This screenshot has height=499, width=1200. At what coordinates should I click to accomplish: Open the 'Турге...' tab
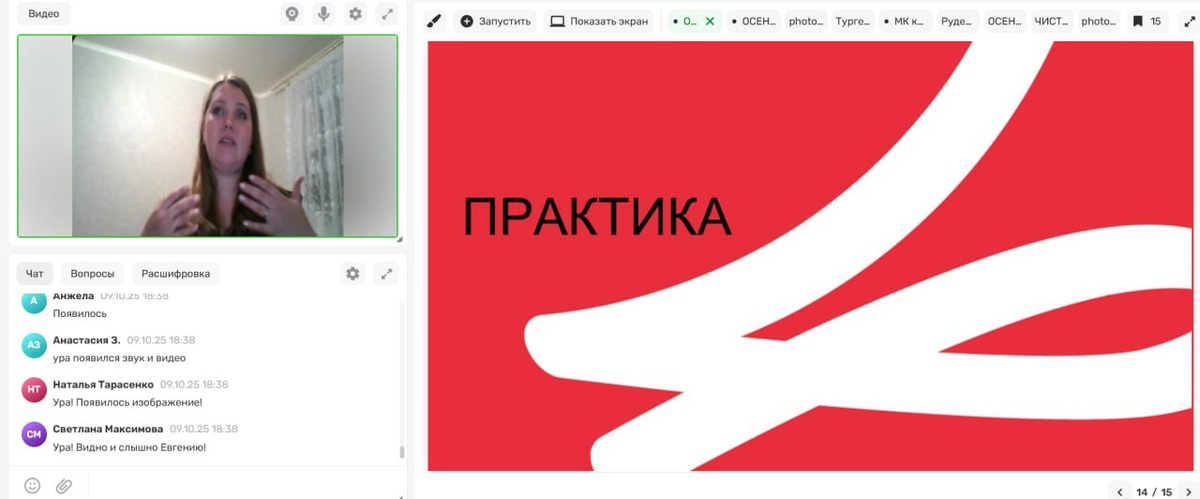click(853, 21)
